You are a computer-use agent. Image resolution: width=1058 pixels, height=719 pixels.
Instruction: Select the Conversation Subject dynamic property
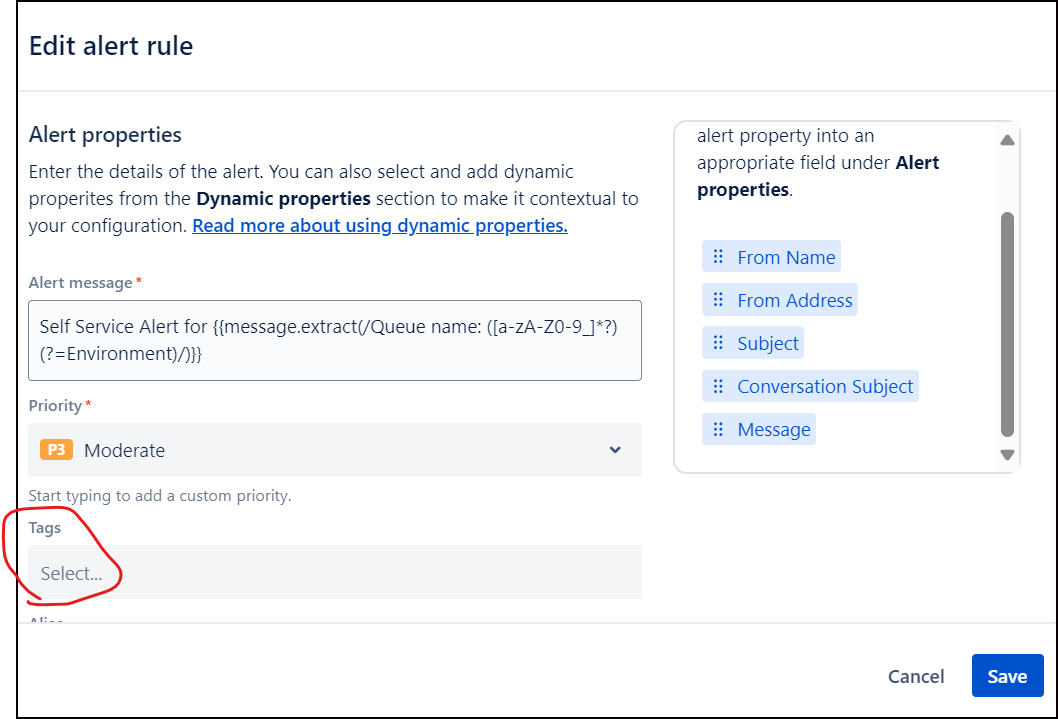[810, 386]
